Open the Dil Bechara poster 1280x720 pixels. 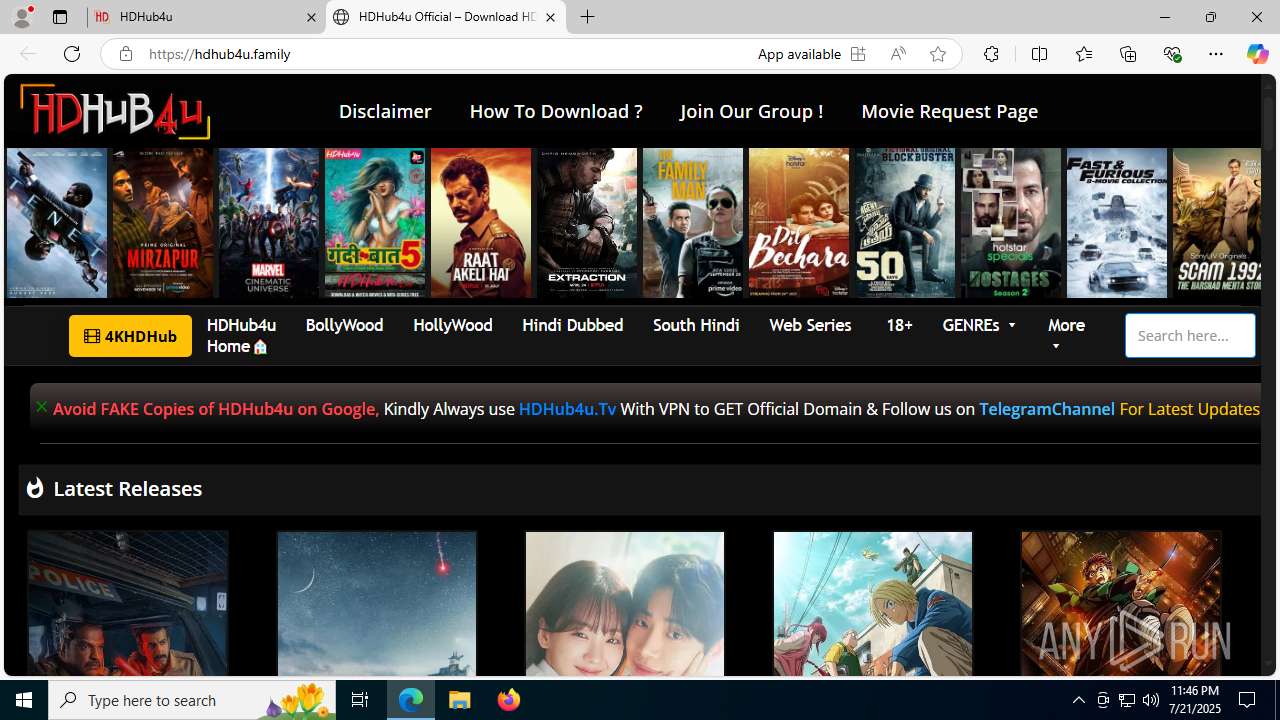(799, 223)
